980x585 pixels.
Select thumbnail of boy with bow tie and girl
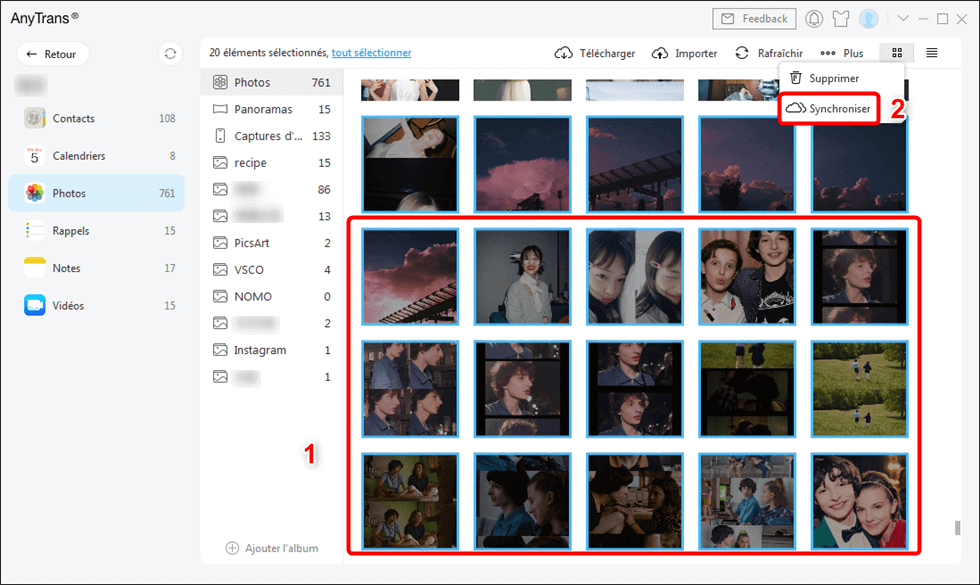point(859,502)
